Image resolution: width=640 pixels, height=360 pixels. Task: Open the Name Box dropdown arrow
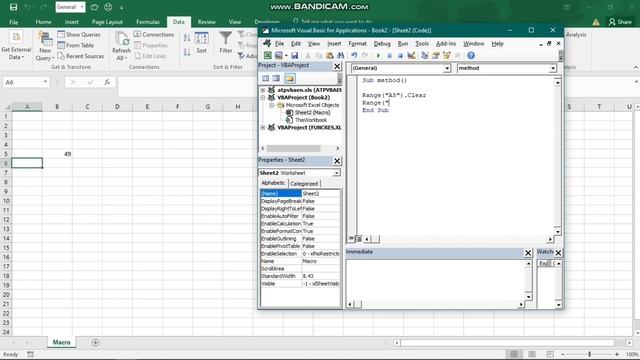click(x=45, y=82)
